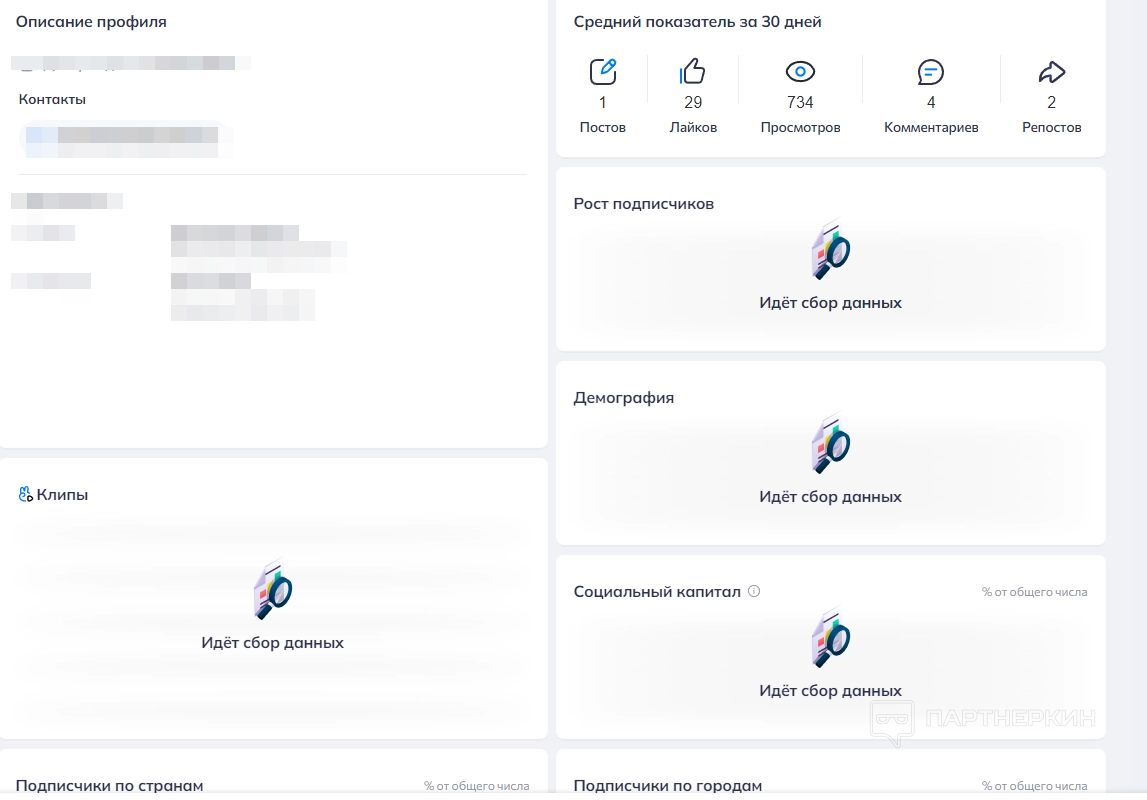1147x800 pixels.
Task: Click the Подписчики по странам heading
Action: [109, 786]
